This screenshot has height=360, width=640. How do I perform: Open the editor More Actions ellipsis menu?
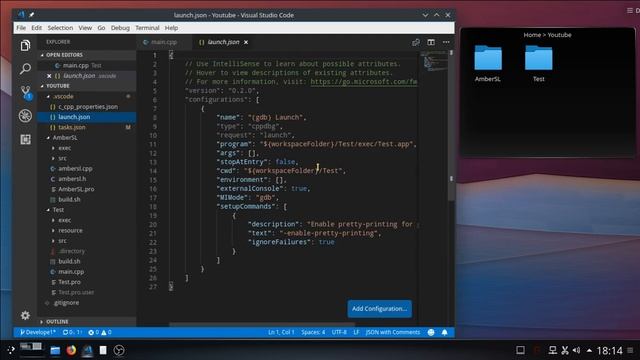coord(446,42)
